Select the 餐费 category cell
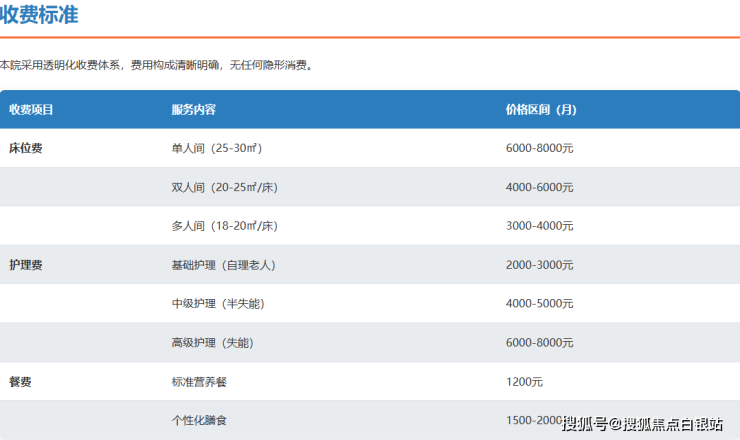 (20, 382)
